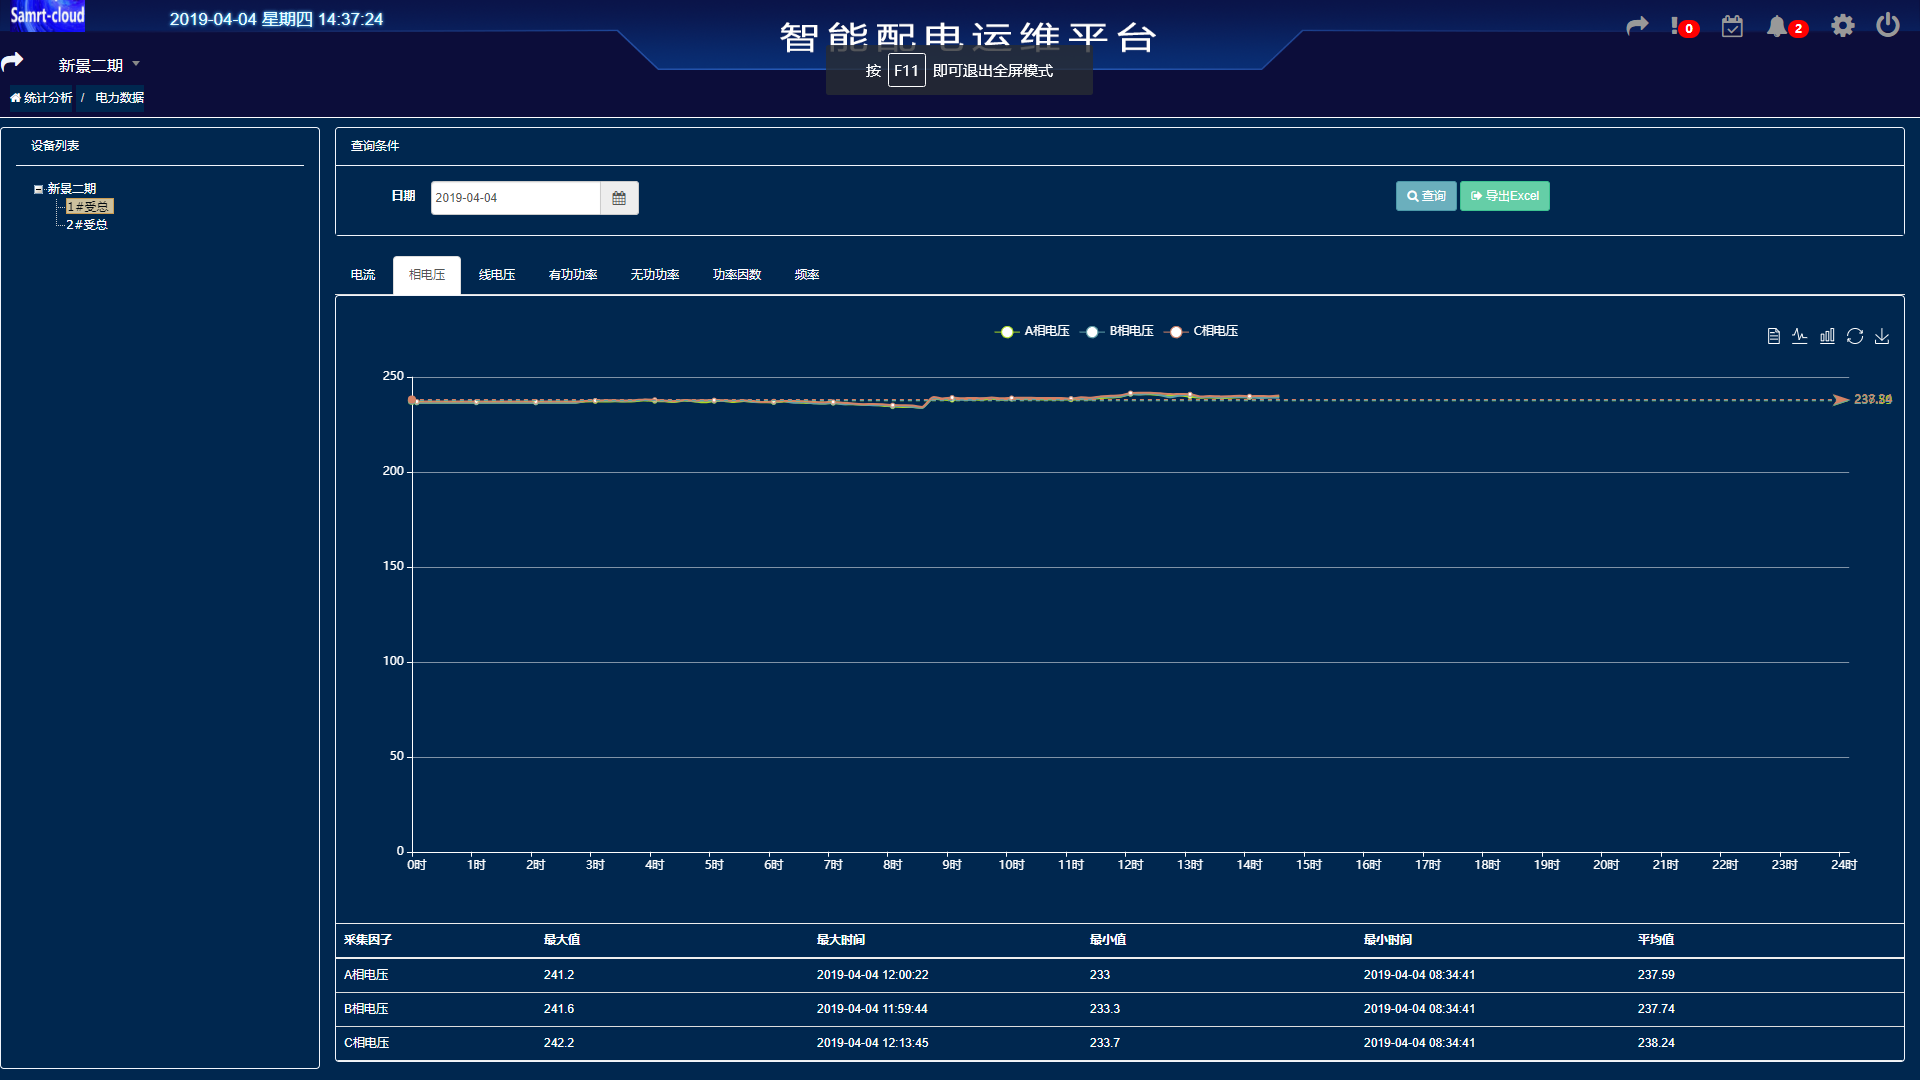This screenshot has height=1080, width=1920.
Task: Switch to the 功率因数 tab
Action: [x=737, y=275]
